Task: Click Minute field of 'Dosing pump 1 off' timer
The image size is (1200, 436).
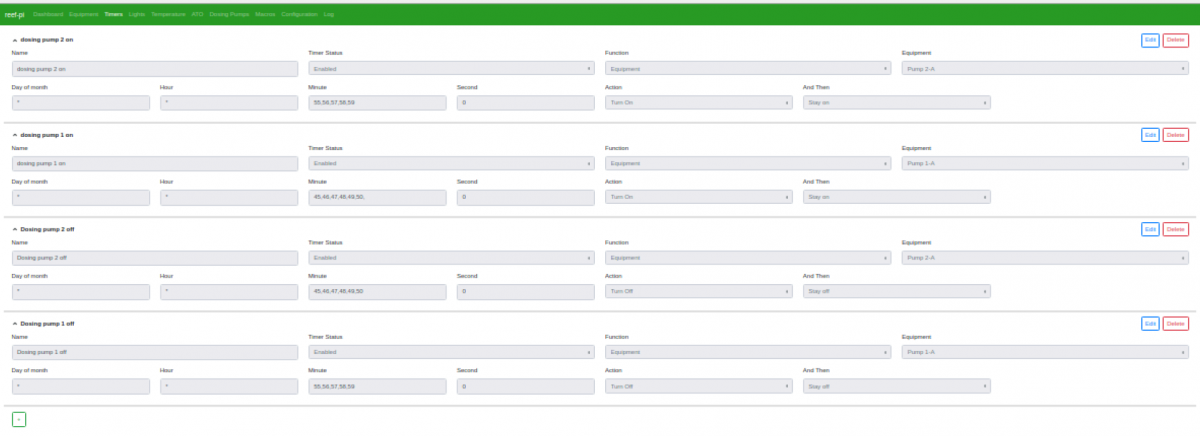Action: pos(377,386)
